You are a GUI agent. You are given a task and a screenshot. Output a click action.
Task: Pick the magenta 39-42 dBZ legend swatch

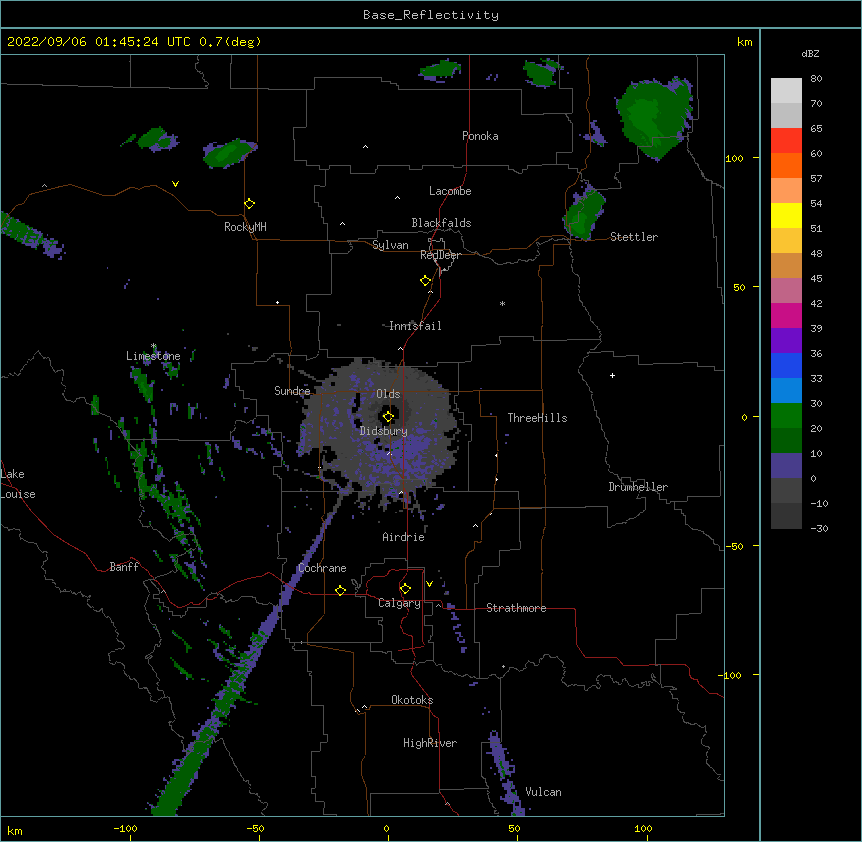point(786,315)
